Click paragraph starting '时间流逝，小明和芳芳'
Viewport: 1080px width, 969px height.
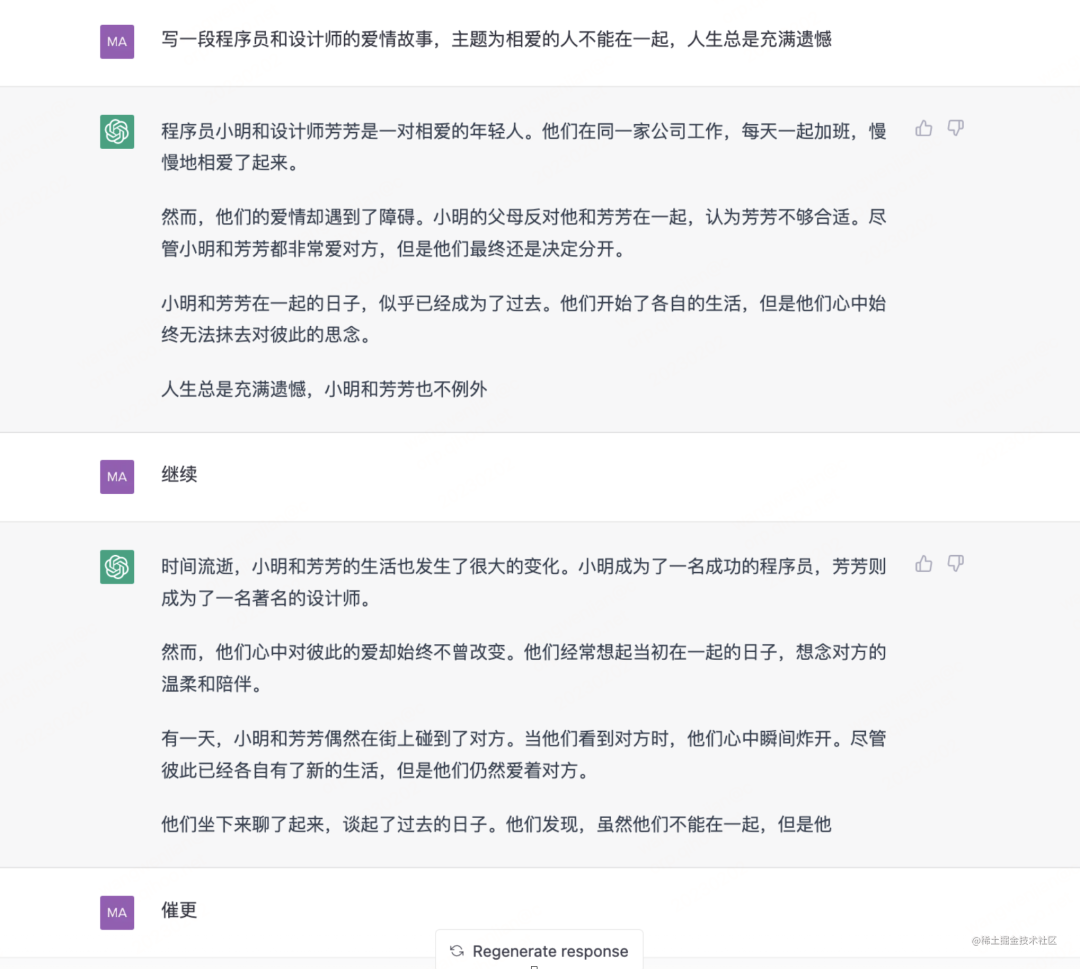click(523, 582)
